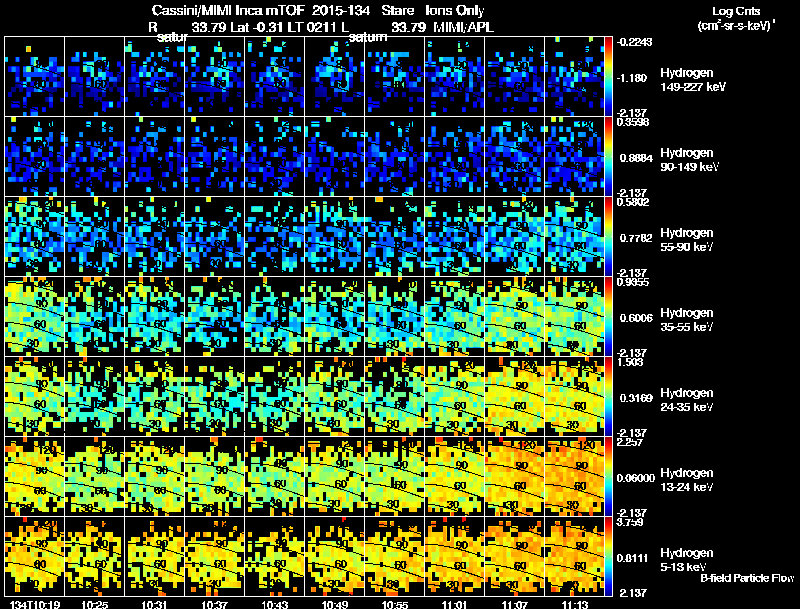Click the 'Hydrogen 90-149 keV' row label
The height and width of the screenshot is (609, 800).
tap(690, 160)
